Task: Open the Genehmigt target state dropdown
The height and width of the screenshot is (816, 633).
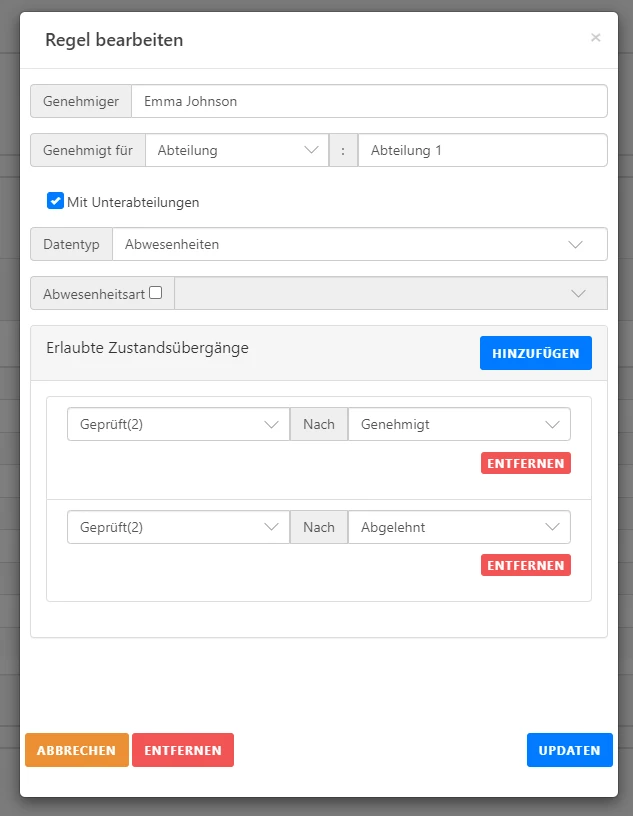Action: click(458, 423)
